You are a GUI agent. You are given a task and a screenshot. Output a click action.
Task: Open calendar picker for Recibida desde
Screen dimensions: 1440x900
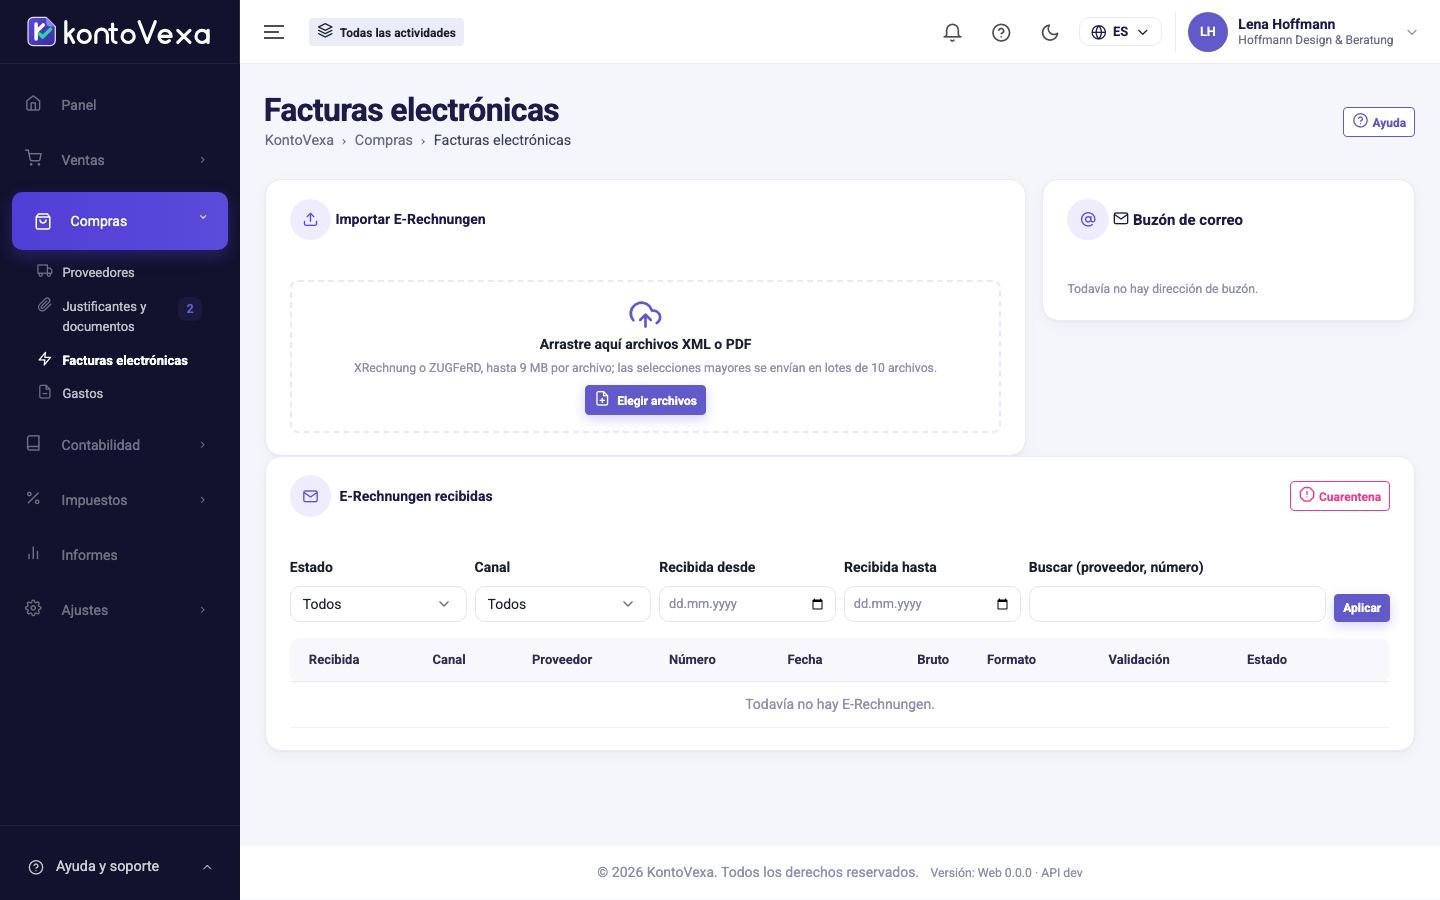pos(817,604)
